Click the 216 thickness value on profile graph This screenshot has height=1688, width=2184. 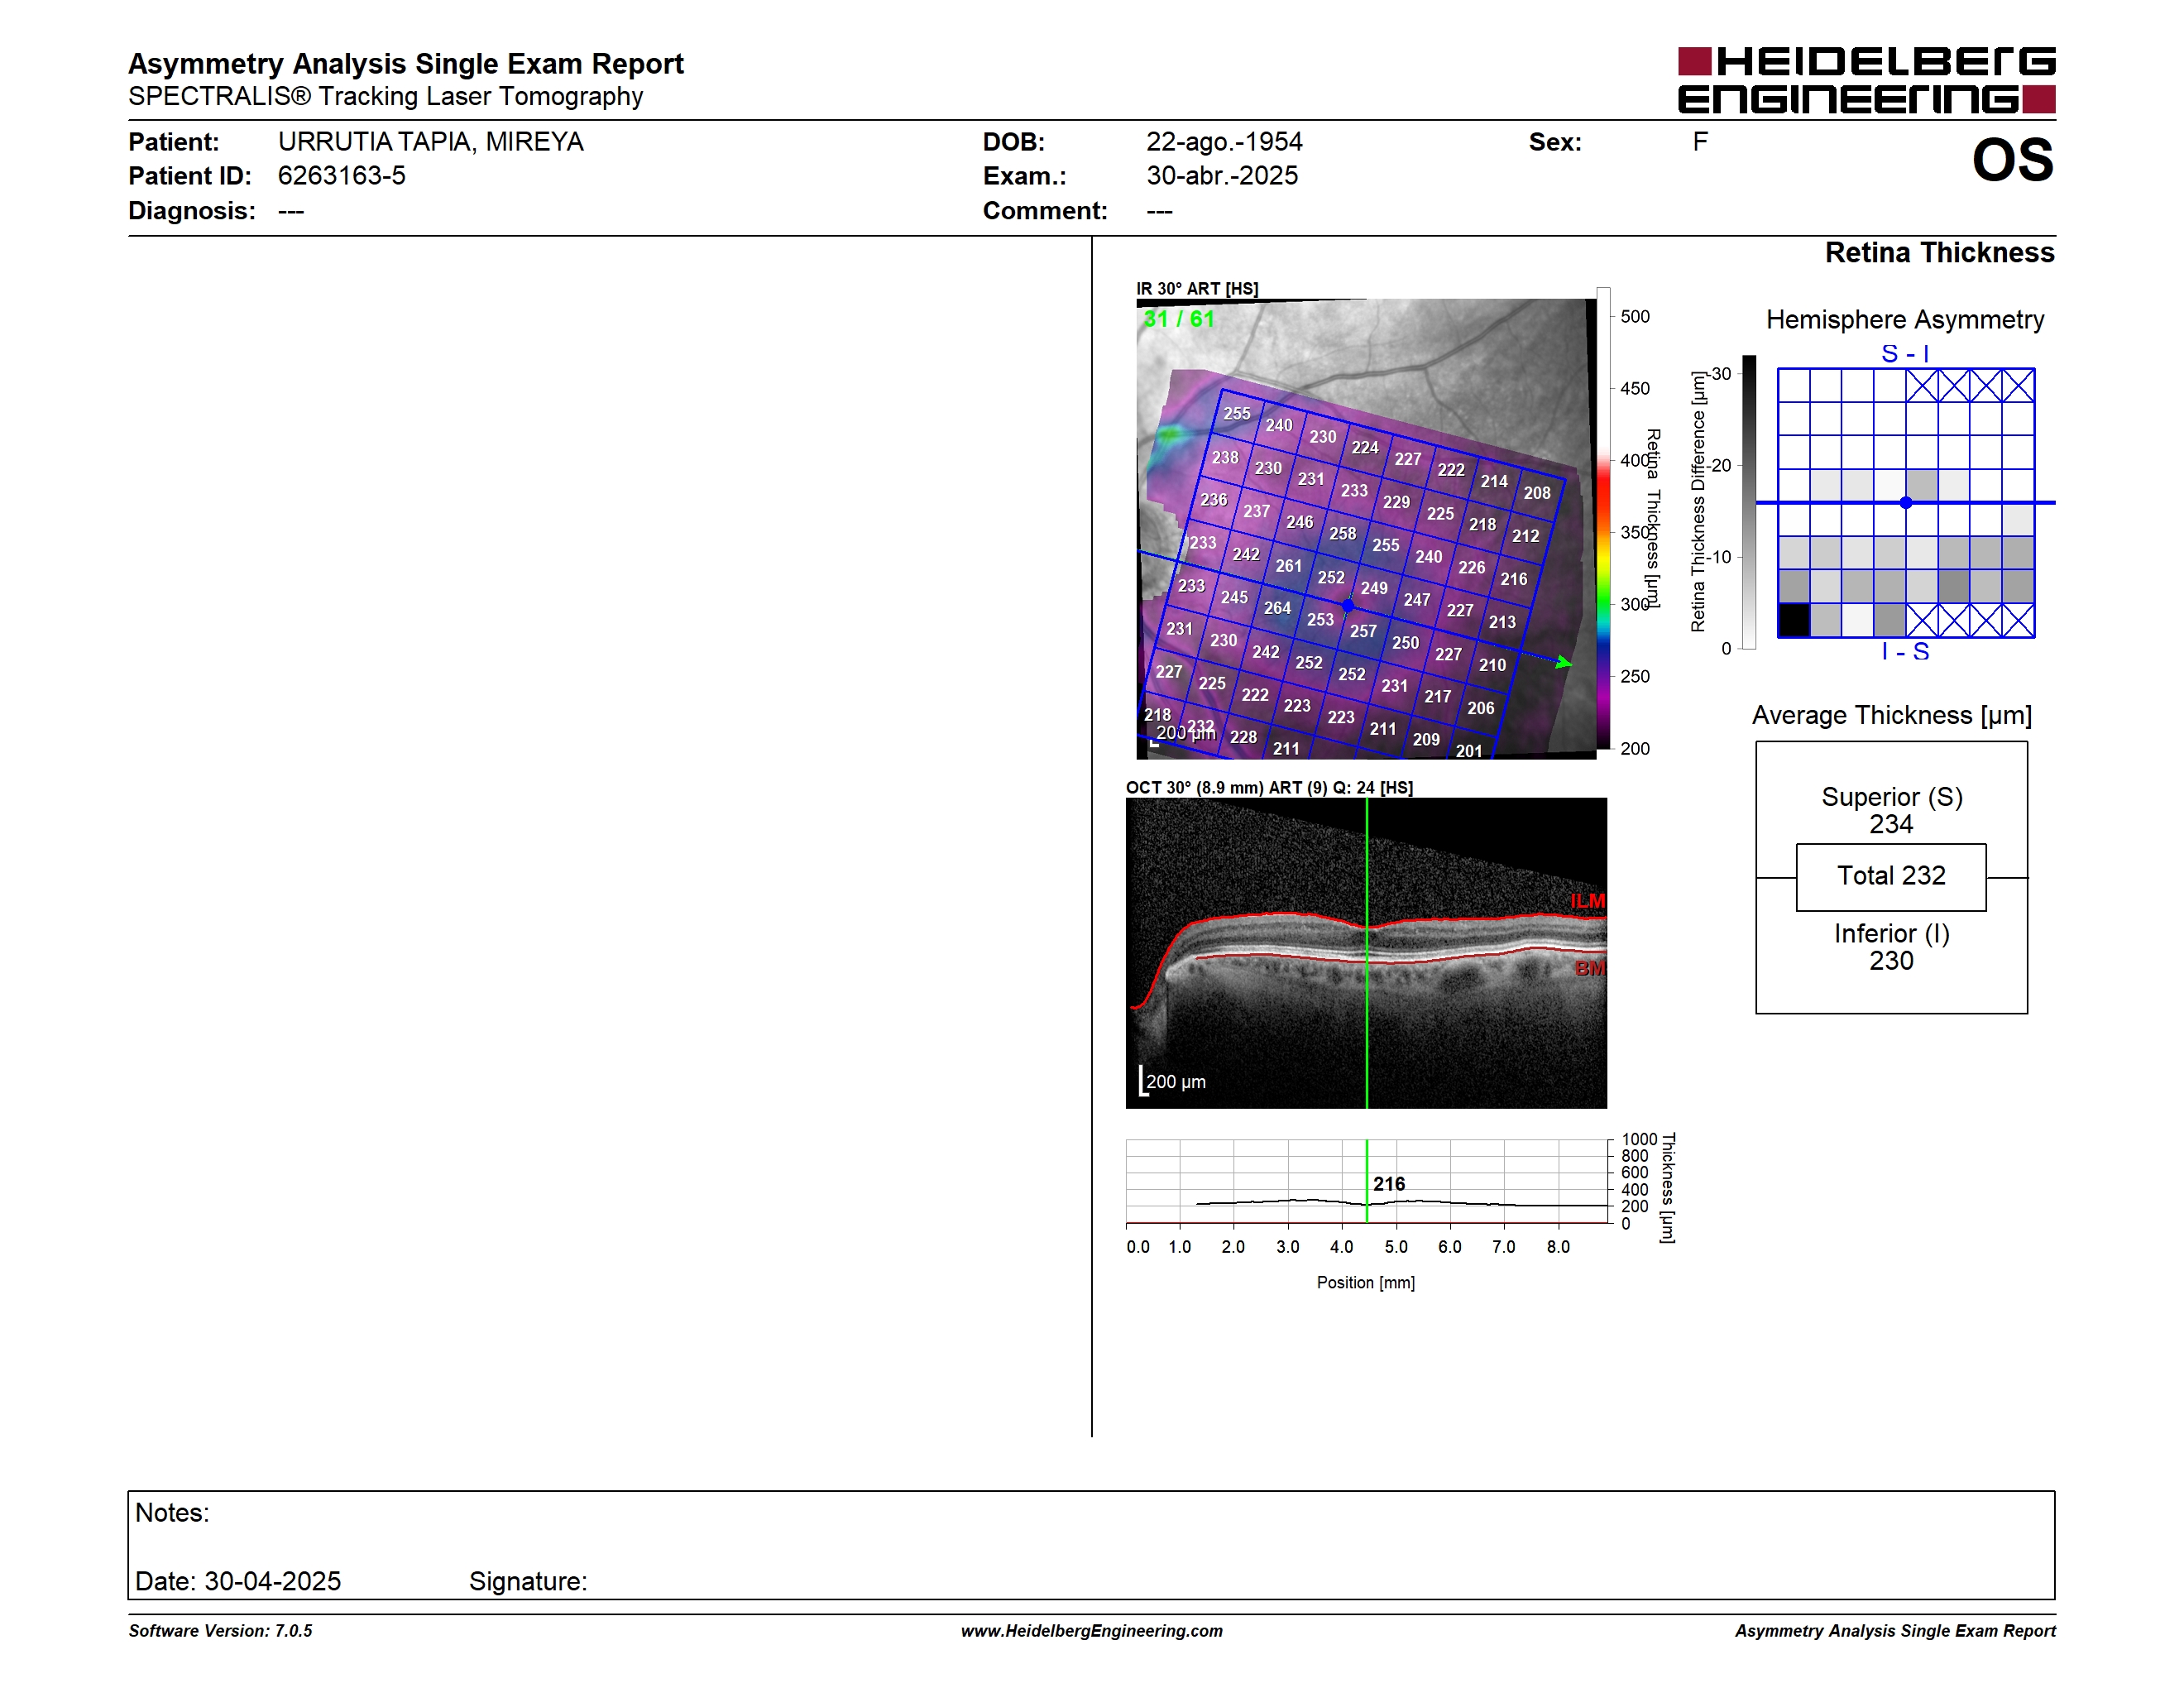click(x=1389, y=1184)
